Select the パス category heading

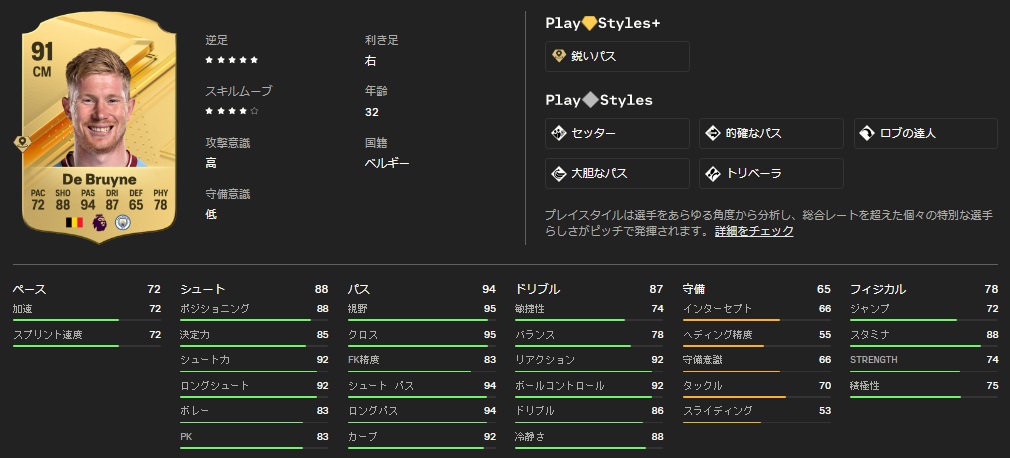pos(358,289)
